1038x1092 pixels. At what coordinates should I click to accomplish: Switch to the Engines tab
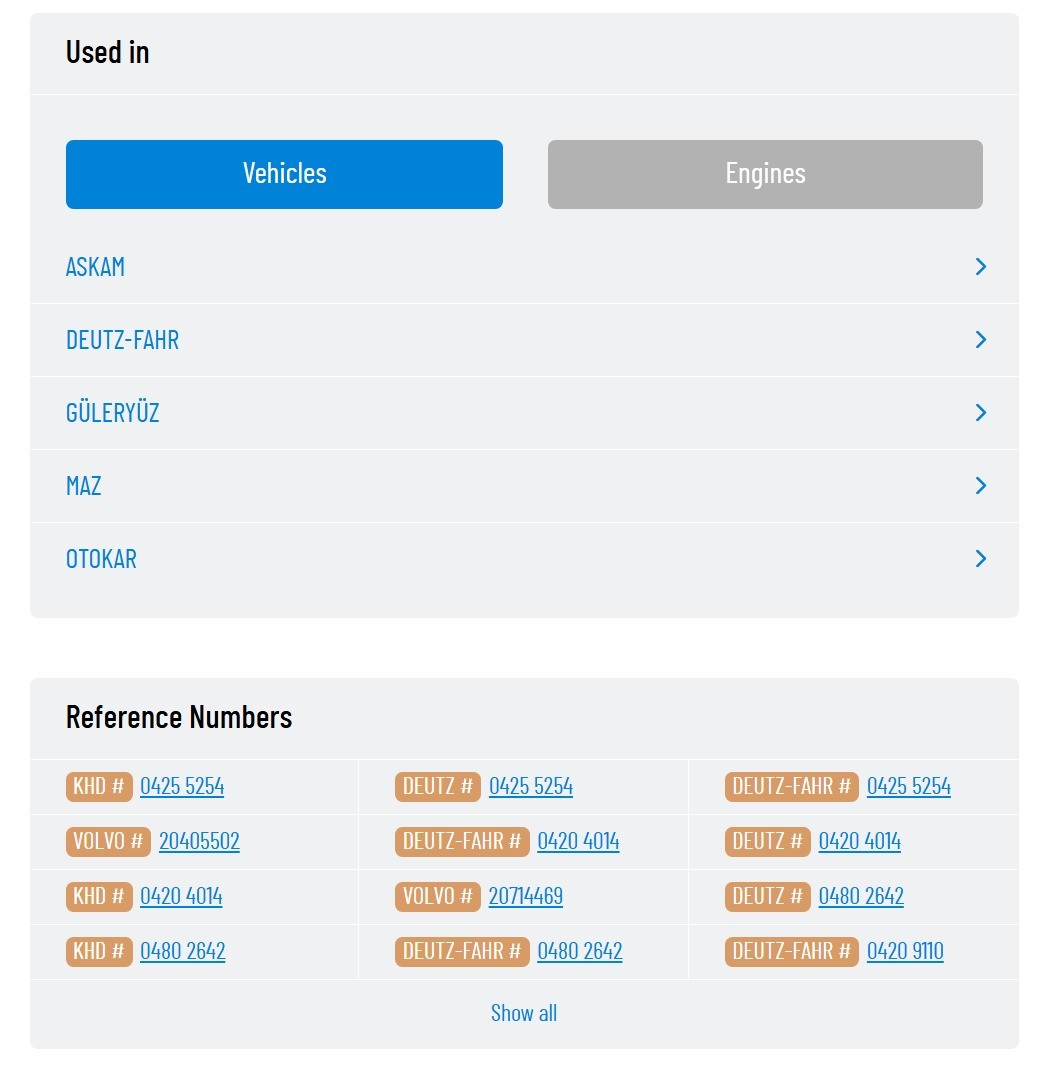(x=765, y=174)
